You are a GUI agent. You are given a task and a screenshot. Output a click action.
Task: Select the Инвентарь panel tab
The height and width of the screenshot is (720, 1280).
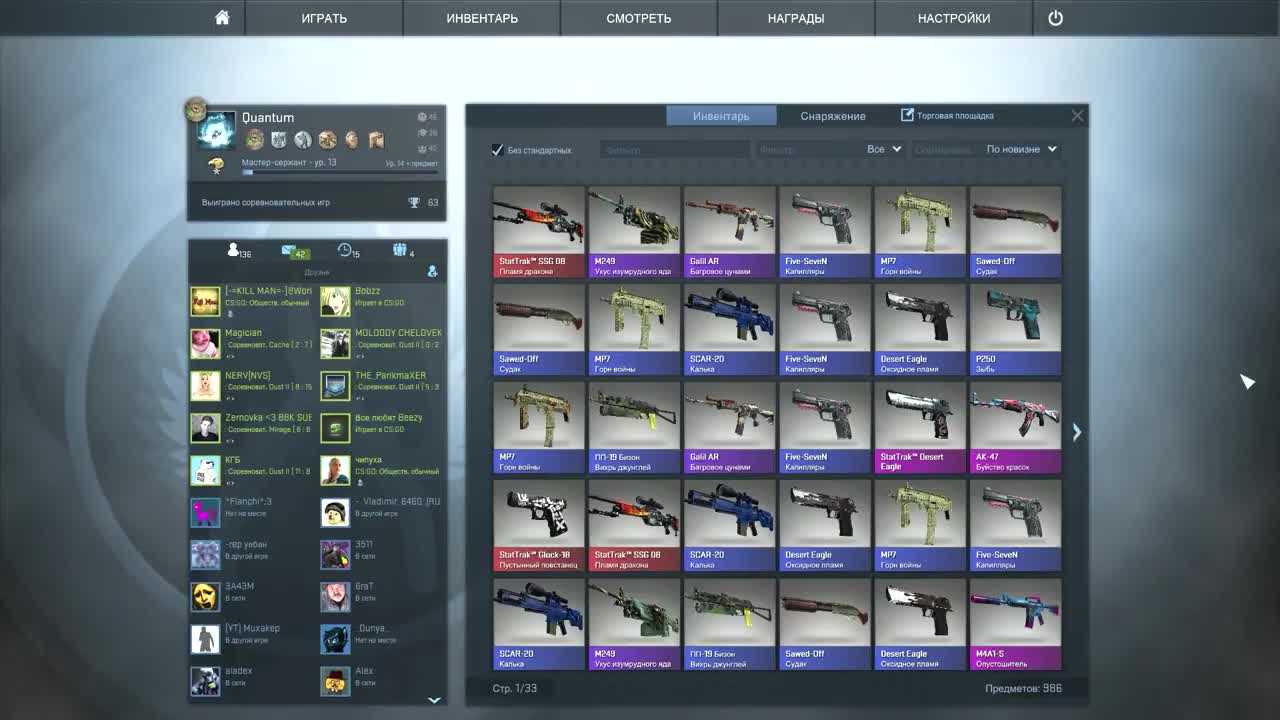pos(721,116)
